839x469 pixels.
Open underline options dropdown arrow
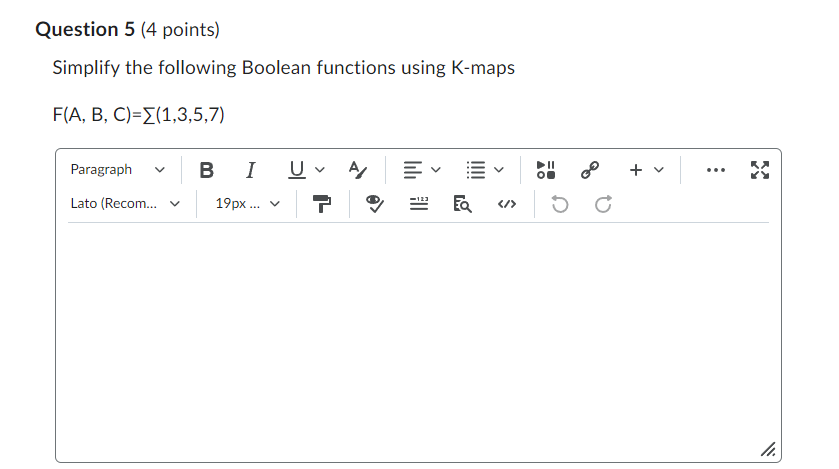pyautogui.click(x=320, y=170)
